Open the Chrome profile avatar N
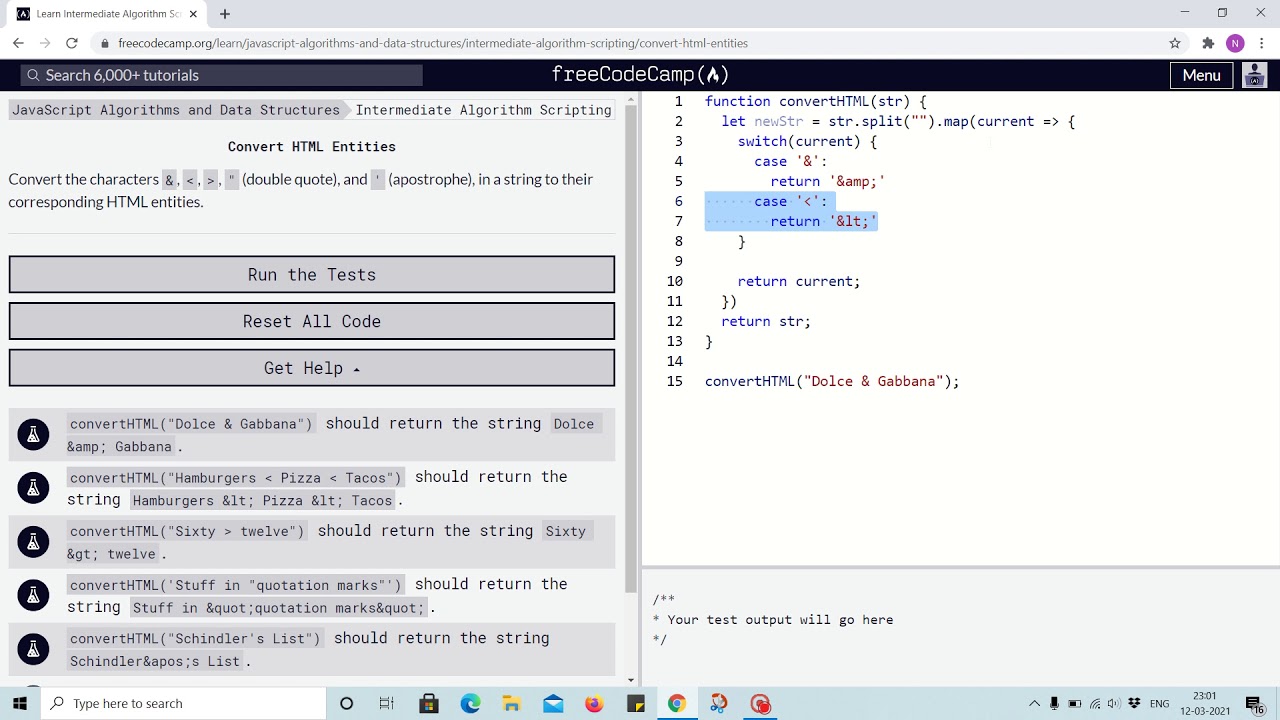Viewport: 1280px width, 720px height. tap(1235, 43)
